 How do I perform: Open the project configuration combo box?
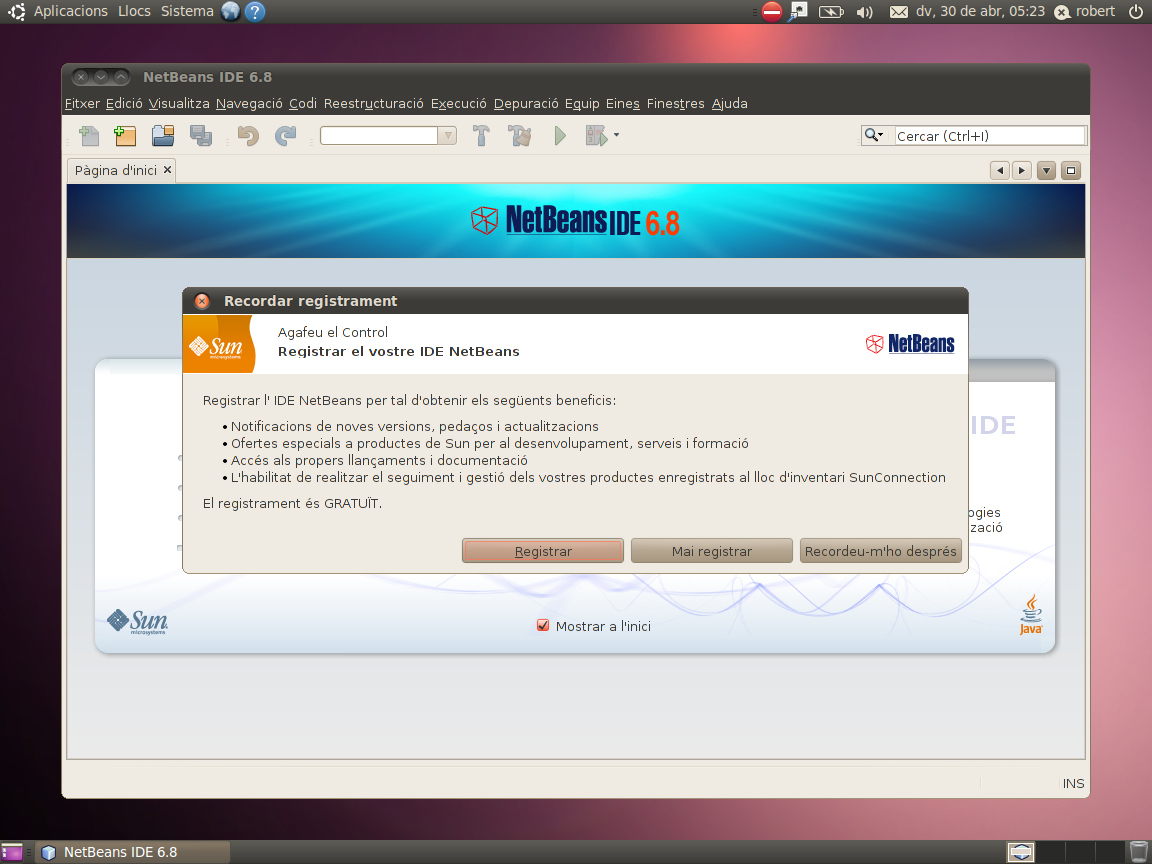click(388, 136)
